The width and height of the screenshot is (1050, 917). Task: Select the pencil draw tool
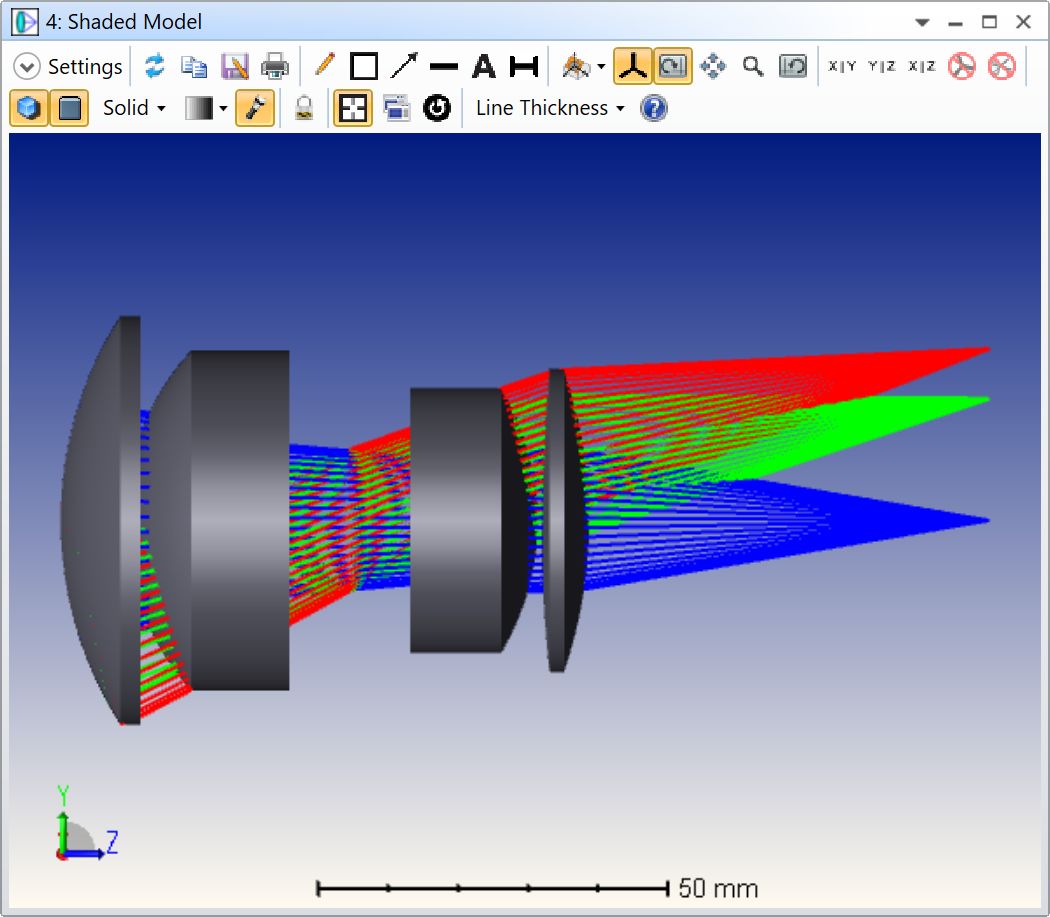pos(324,67)
